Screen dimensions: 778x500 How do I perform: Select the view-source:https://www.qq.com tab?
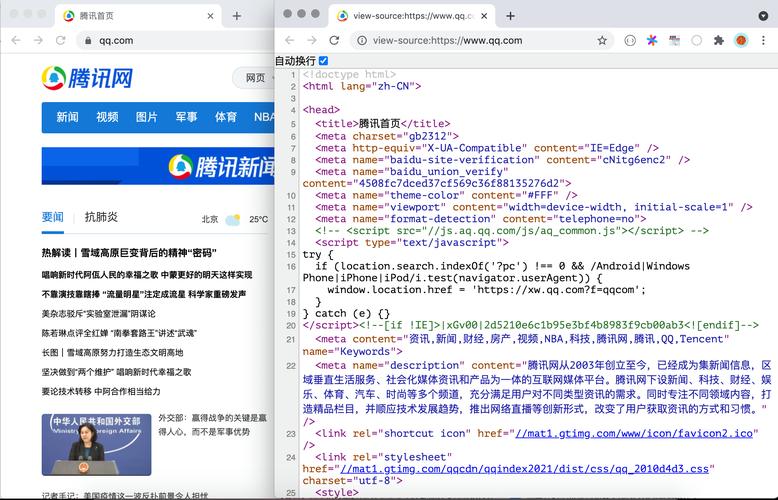point(412,16)
